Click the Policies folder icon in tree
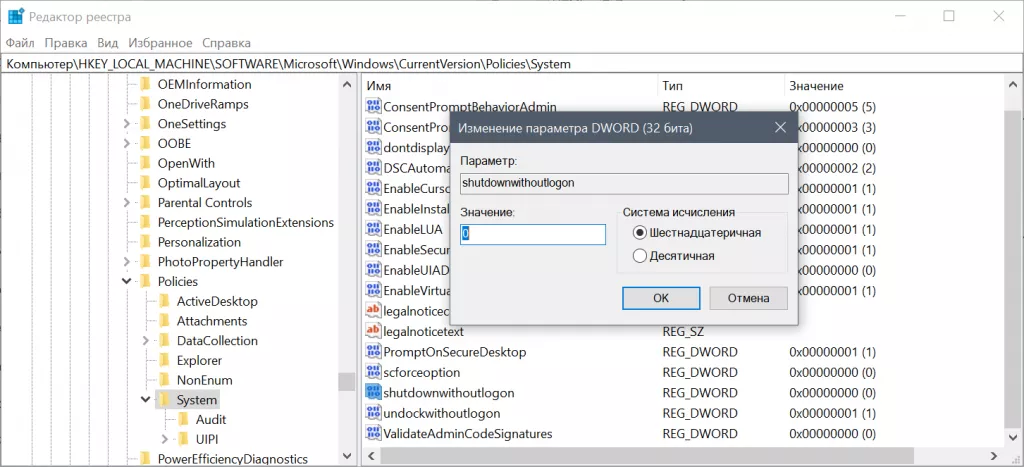The height and width of the screenshot is (467, 1024). [145, 282]
